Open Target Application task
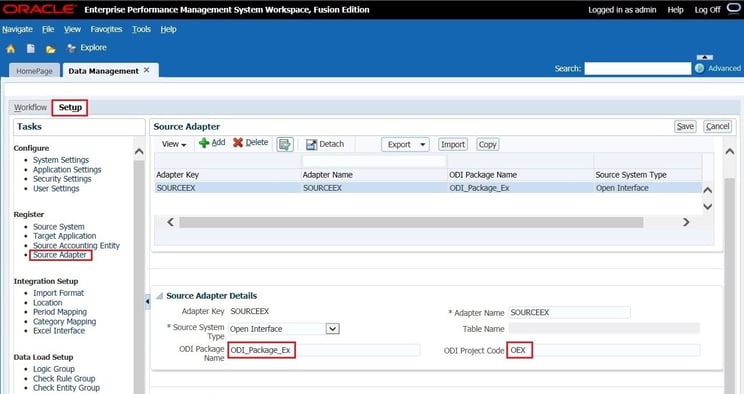 (x=65, y=236)
